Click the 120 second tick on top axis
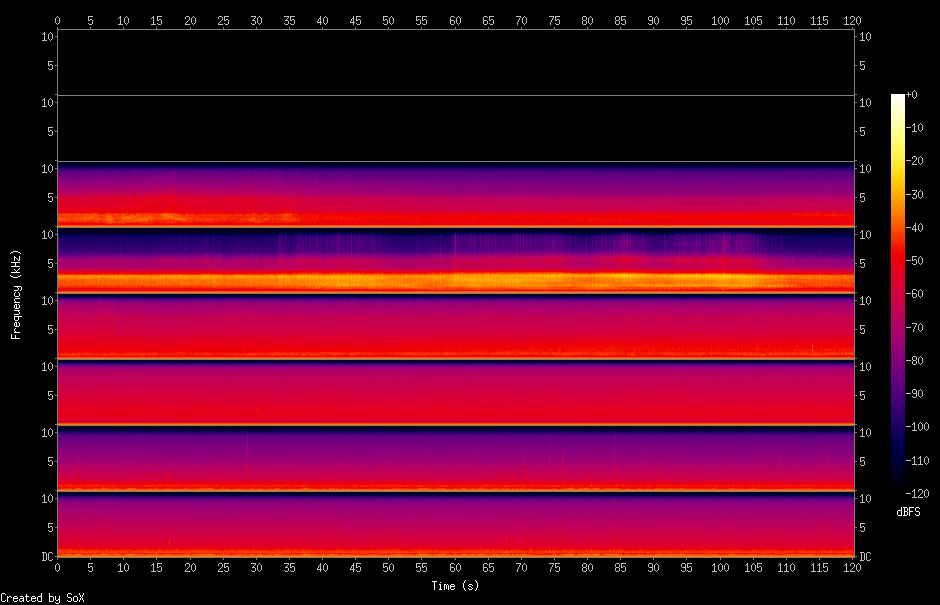Image resolution: width=940 pixels, height=605 pixels. 853,19
